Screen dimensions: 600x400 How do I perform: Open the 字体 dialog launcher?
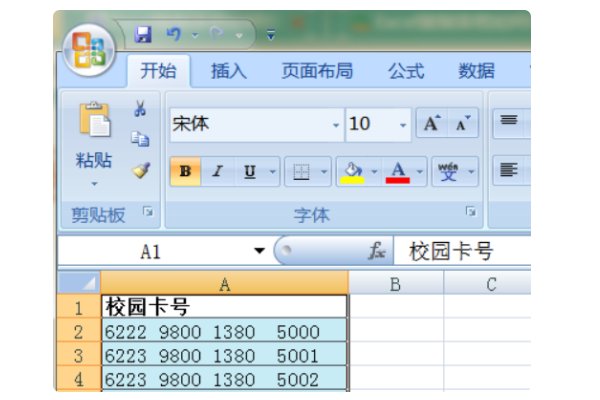pos(471,211)
